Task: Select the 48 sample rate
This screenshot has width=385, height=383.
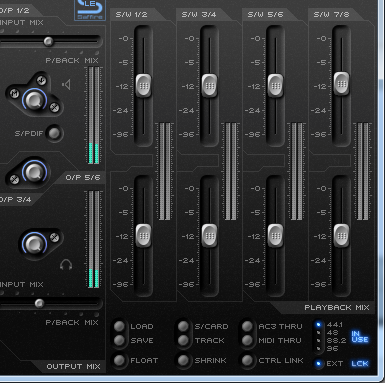Action: click(x=318, y=332)
